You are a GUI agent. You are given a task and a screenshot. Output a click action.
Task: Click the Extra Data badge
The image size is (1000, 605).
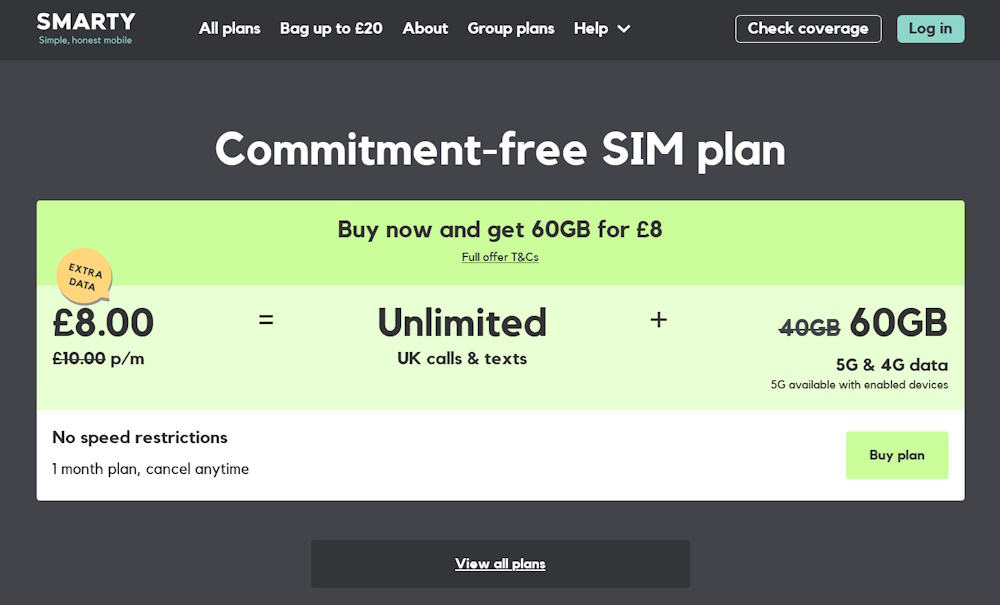point(84,275)
